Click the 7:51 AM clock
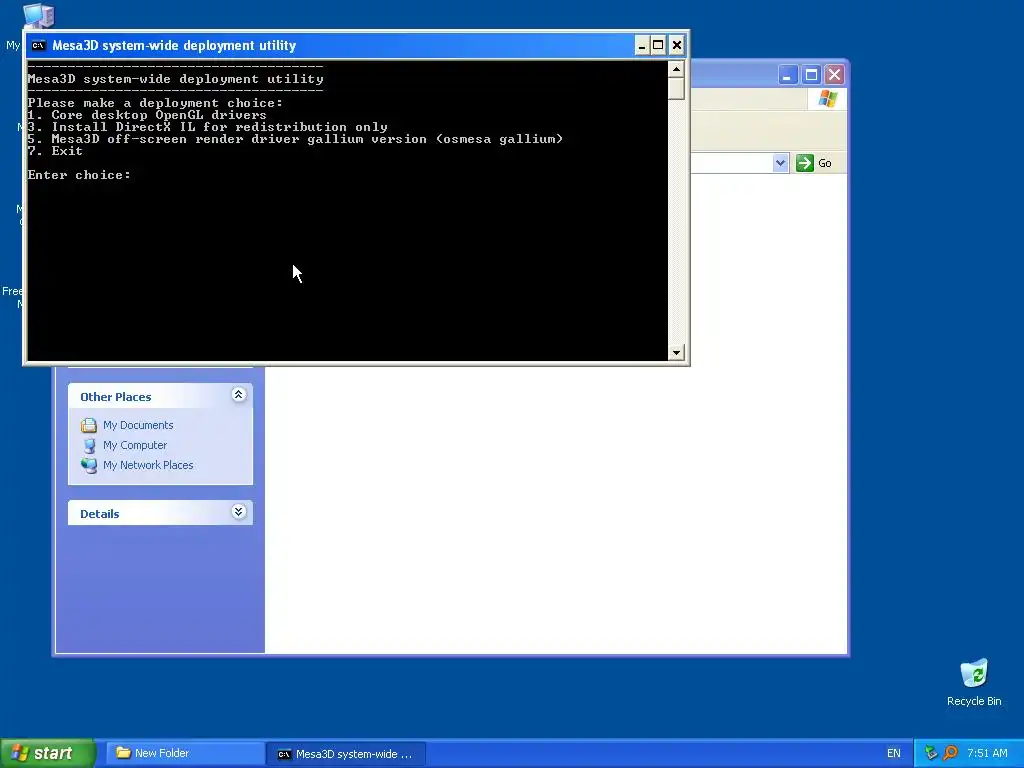This screenshot has height=768, width=1024. 987,754
